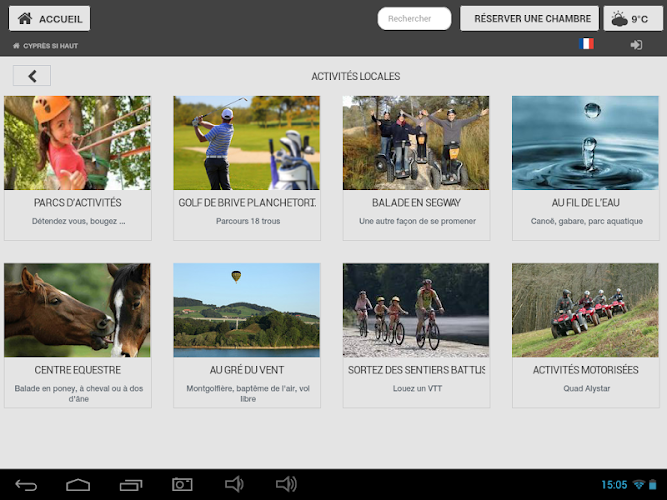Click the login arrow icon
This screenshot has height=500, width=667.
click(x=636, y=45)
